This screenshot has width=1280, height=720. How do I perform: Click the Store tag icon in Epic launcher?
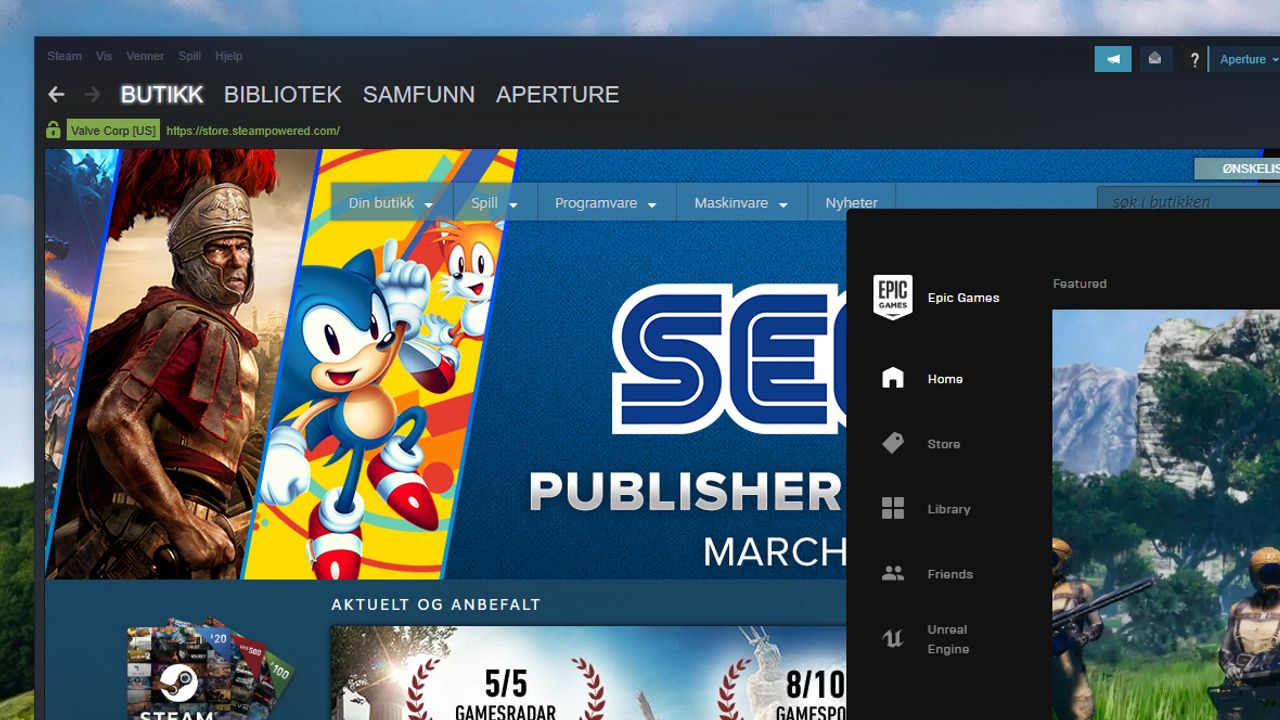893,443
